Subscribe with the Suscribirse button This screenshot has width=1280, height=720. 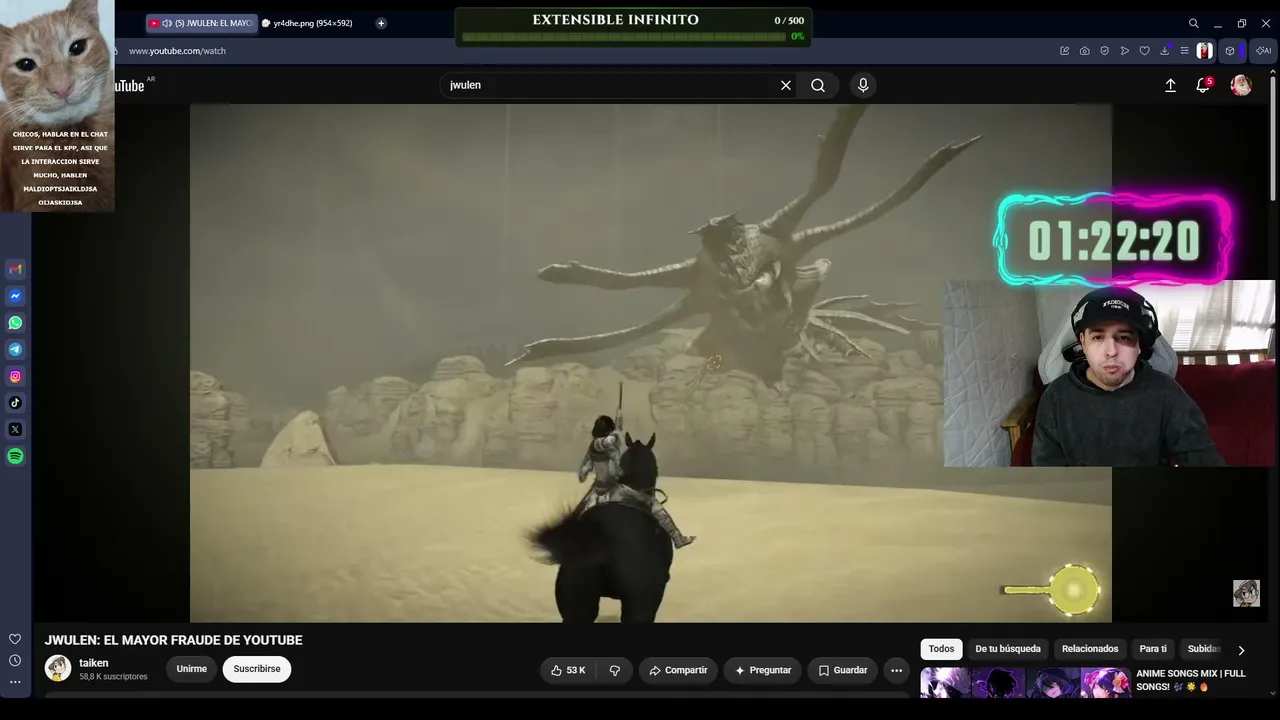pyautogui.click(x=257, y=669)
